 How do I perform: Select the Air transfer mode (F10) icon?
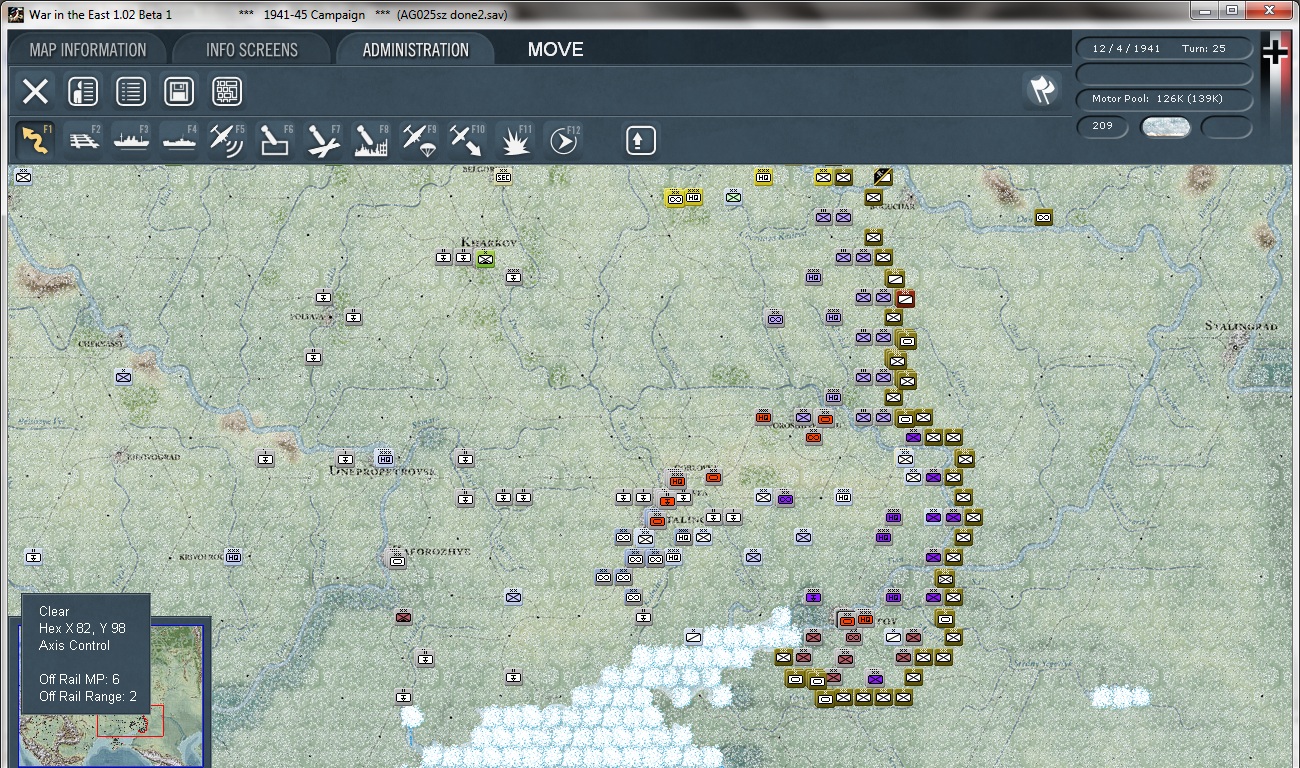[x=467, y=141]
